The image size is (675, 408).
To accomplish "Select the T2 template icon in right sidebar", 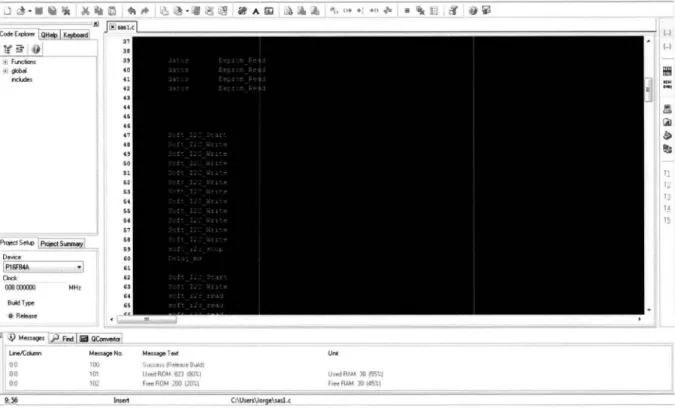I will coord(667,185).
